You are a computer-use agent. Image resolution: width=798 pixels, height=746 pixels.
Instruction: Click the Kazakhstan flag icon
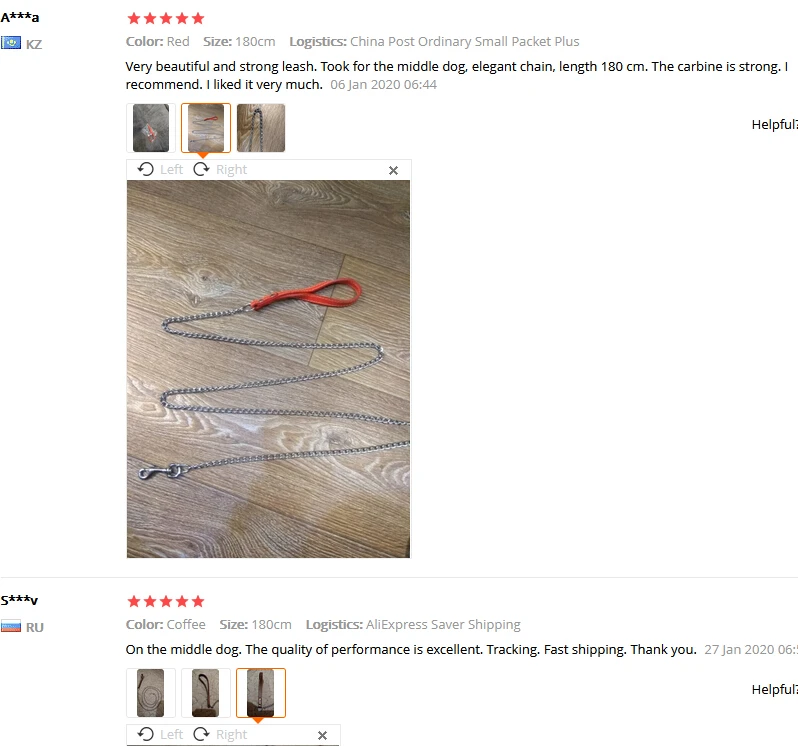click(x=11, y=43)
